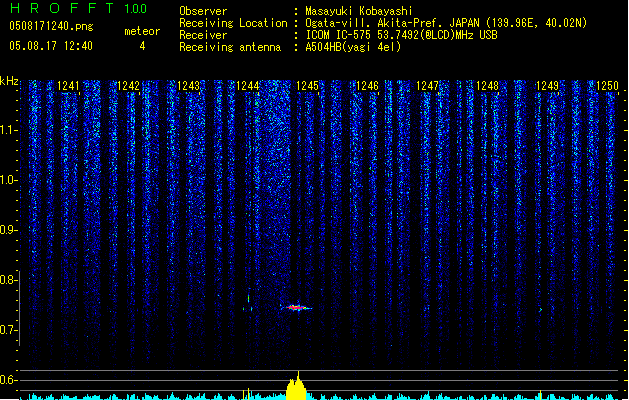Click the observer name Masayuki Kobayashi
The image size is (629, 400).
point(359,11)
